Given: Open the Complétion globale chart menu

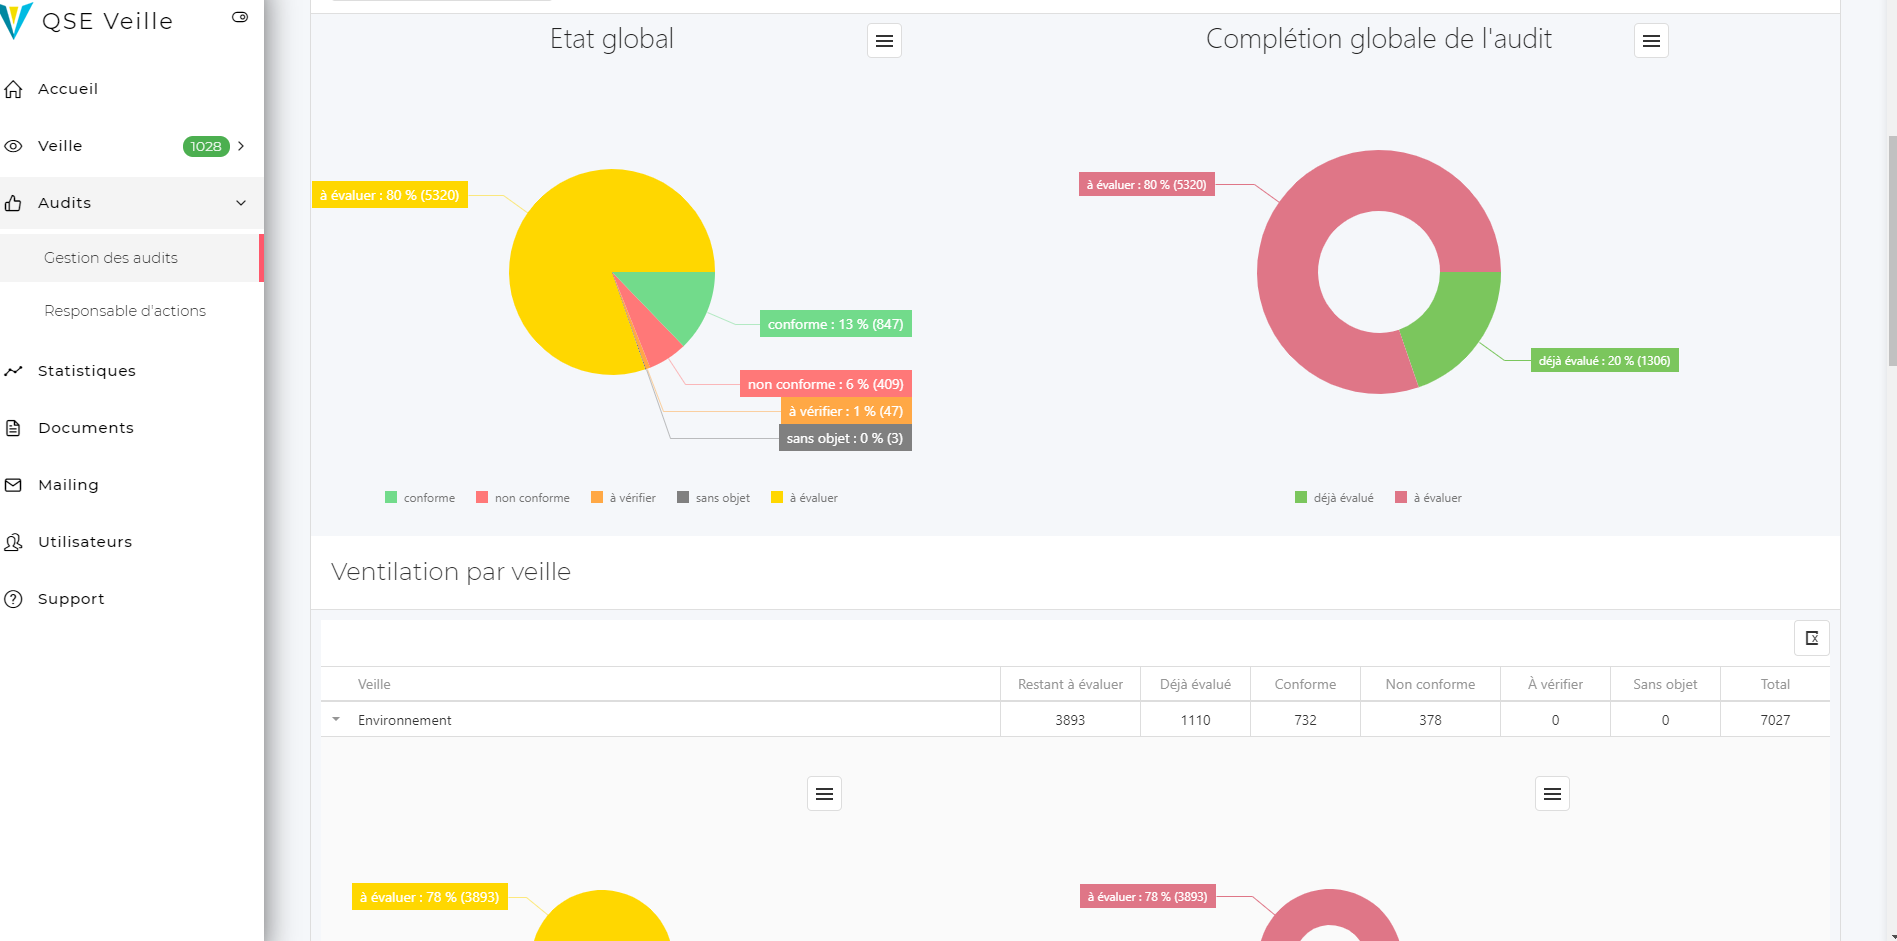Looking at the screenshot, I should pos(1651,41).
